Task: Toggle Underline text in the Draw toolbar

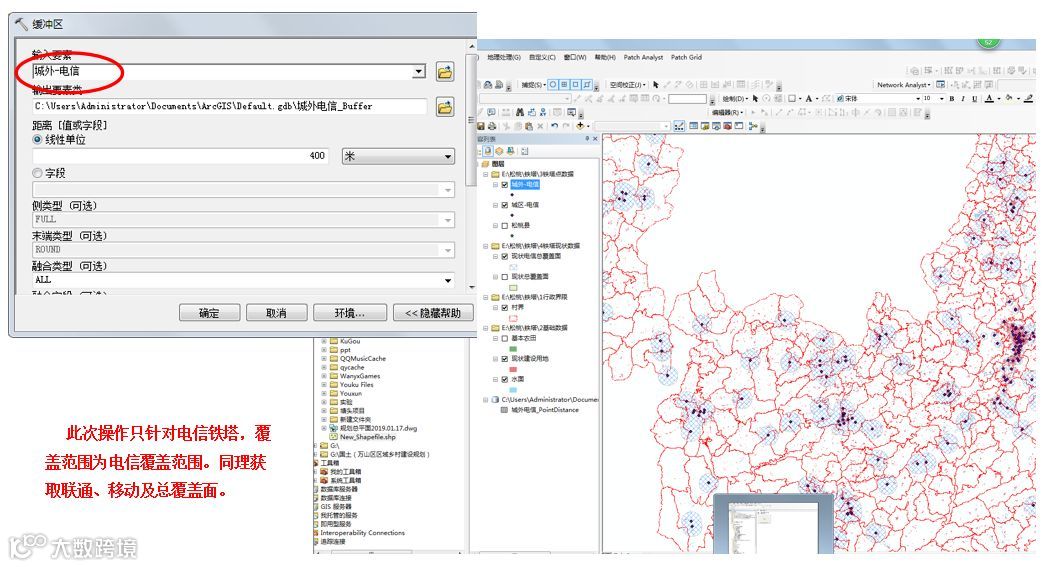Action: pyautogui.click(x=975, y=99)
